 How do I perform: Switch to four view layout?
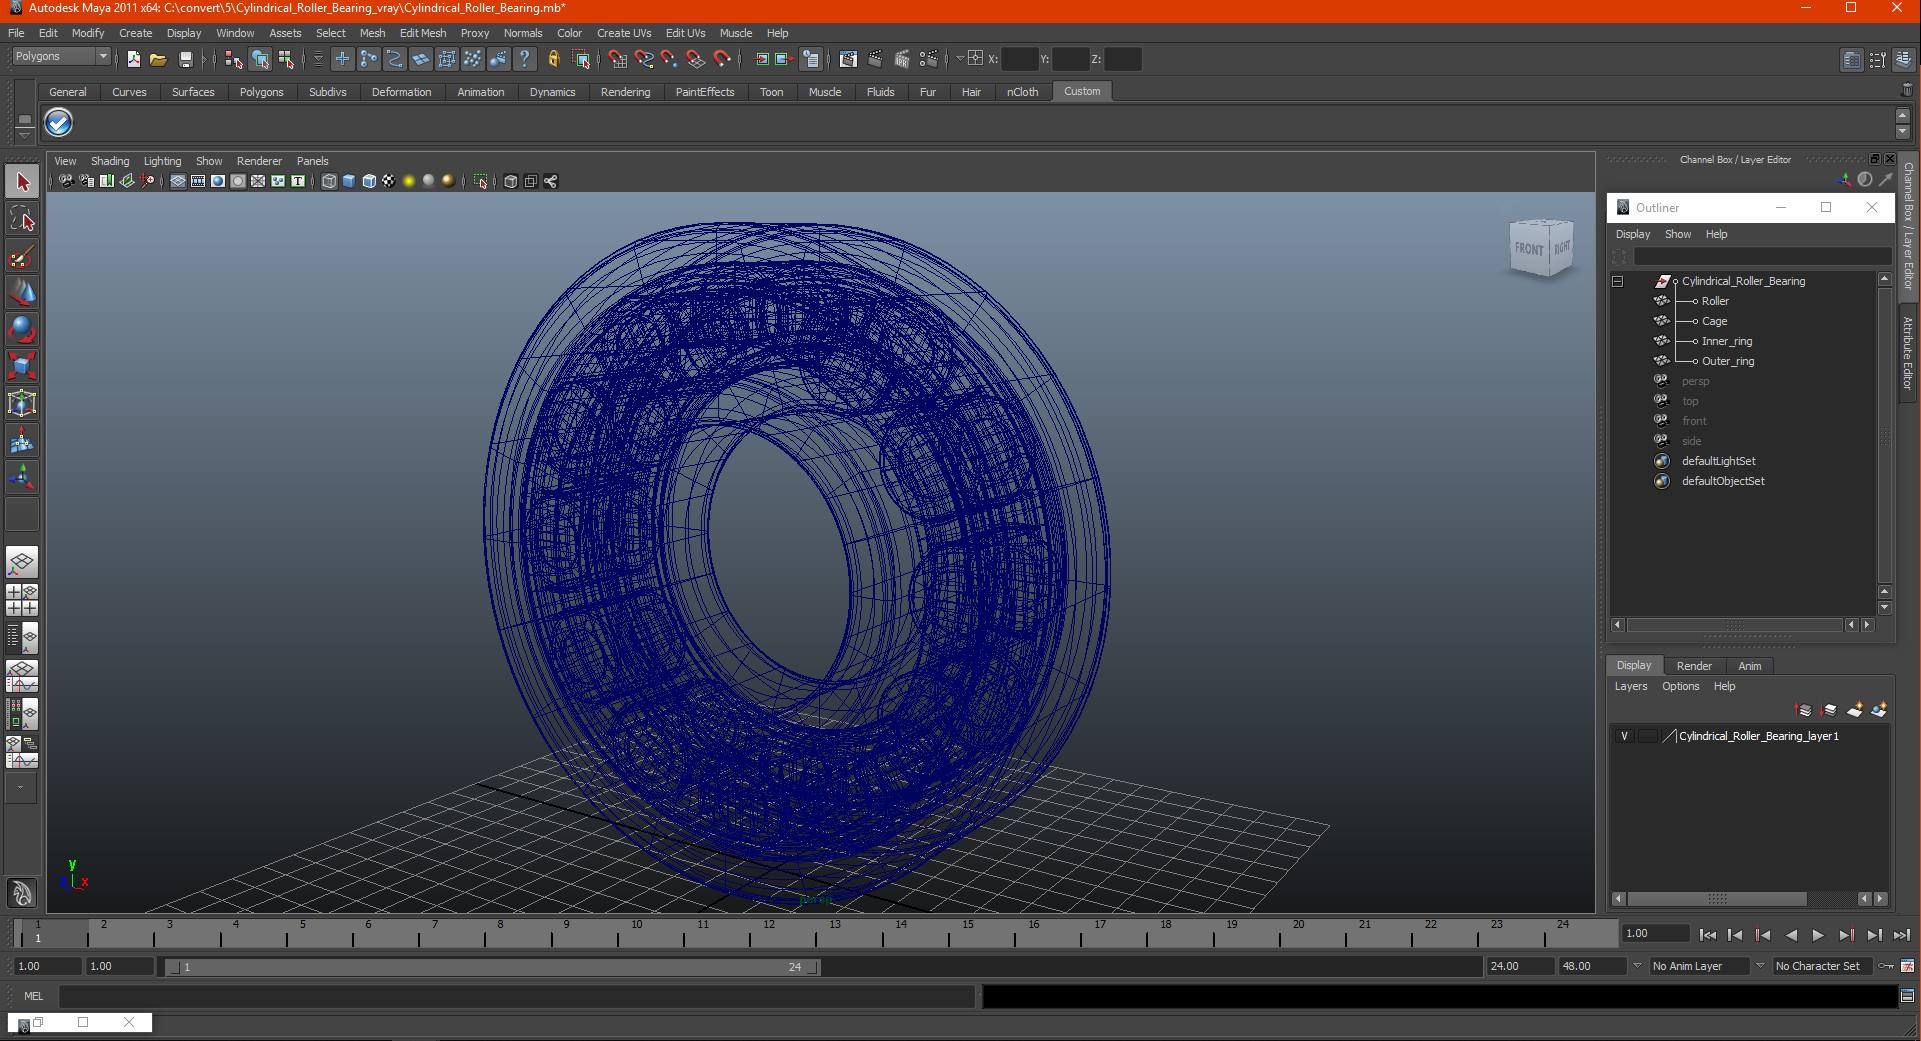coord(22,600)
